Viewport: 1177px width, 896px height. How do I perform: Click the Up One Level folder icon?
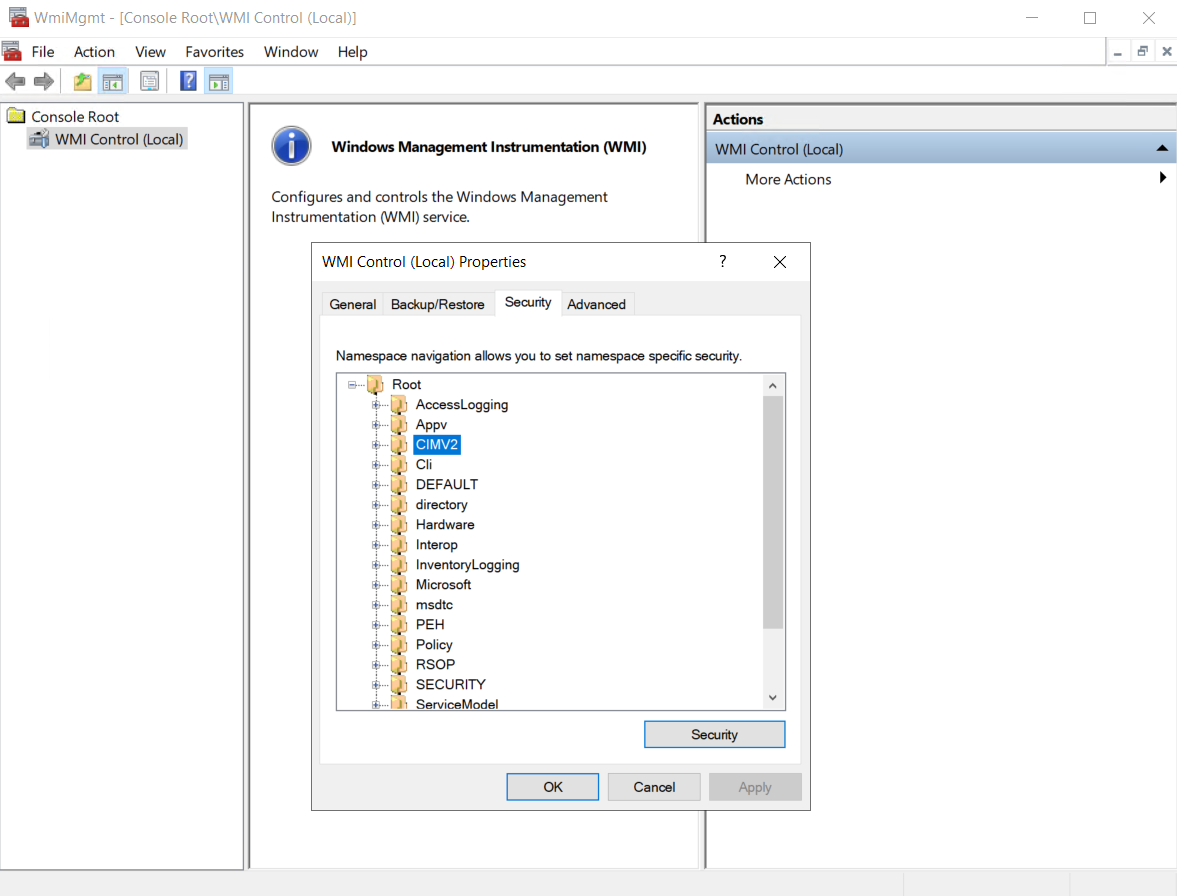[83, 81]
